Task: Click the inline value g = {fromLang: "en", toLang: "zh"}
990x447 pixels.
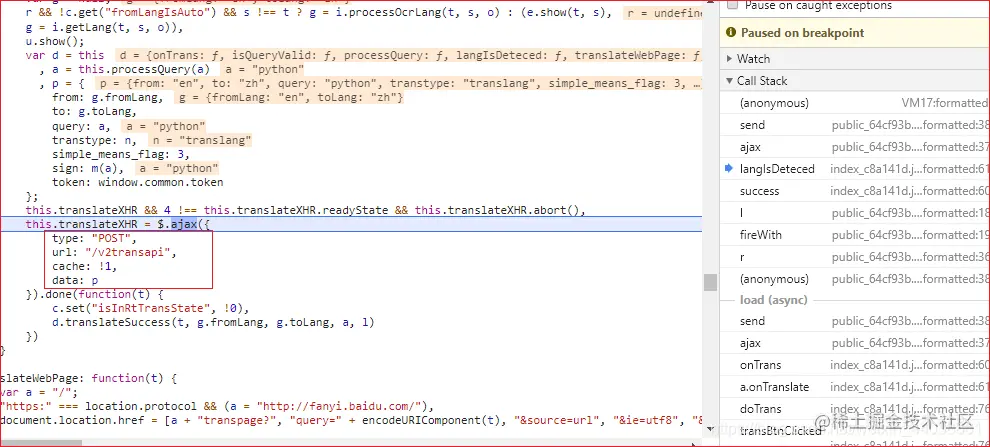Action: 289,98
